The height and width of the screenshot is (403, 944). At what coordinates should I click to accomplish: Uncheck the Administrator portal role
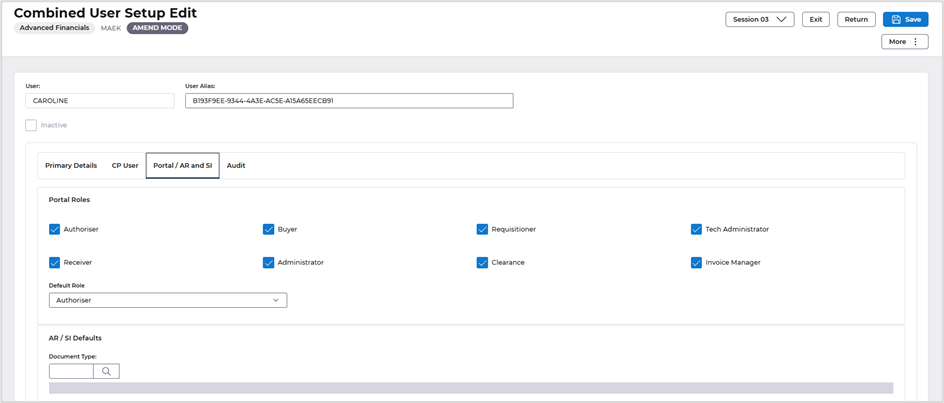[x=269, y=263]
